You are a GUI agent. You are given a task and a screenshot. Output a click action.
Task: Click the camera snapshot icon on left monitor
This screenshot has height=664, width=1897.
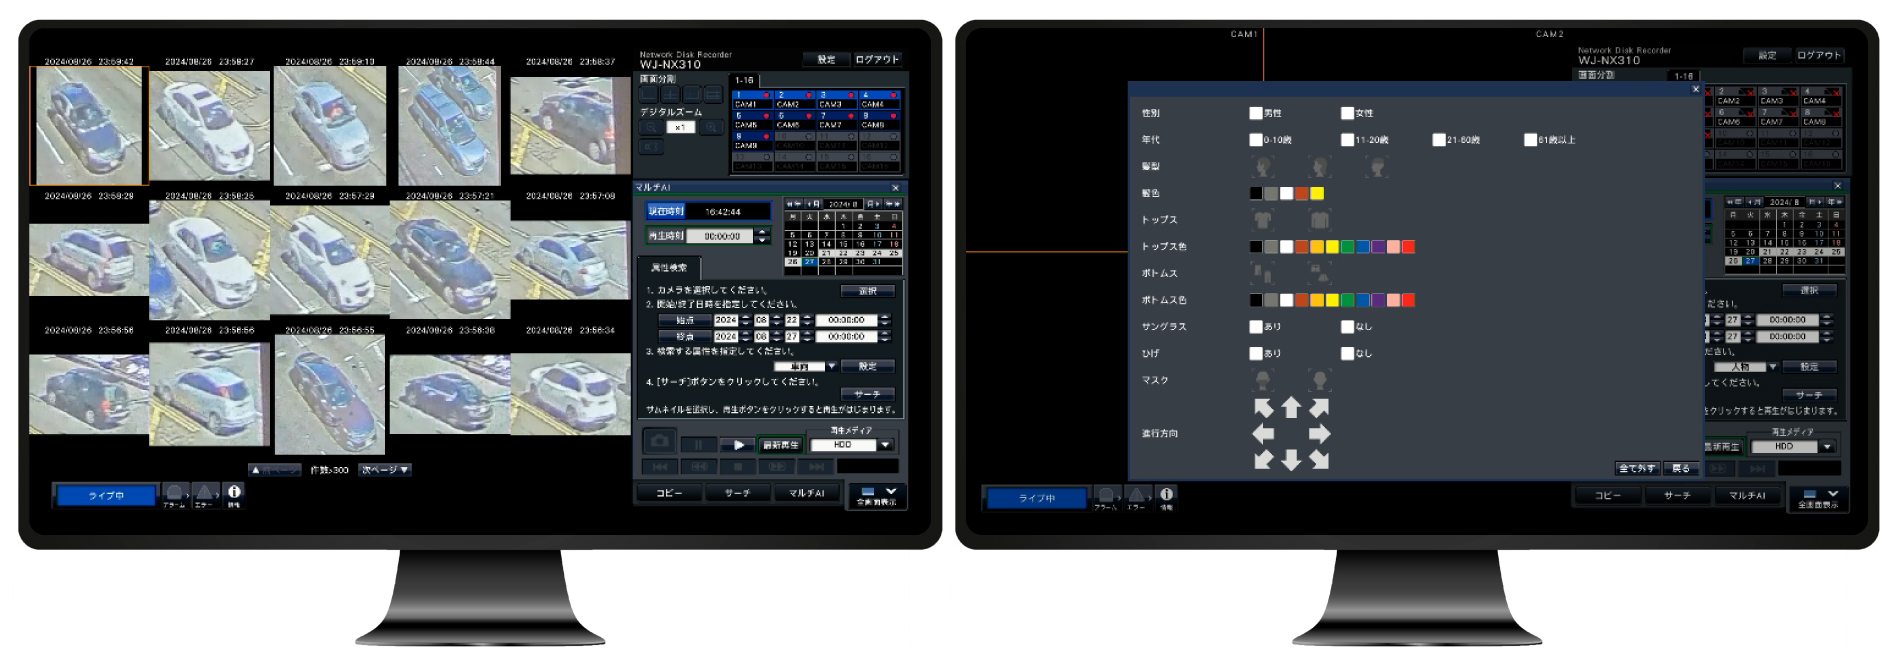(x=659, y=441)
